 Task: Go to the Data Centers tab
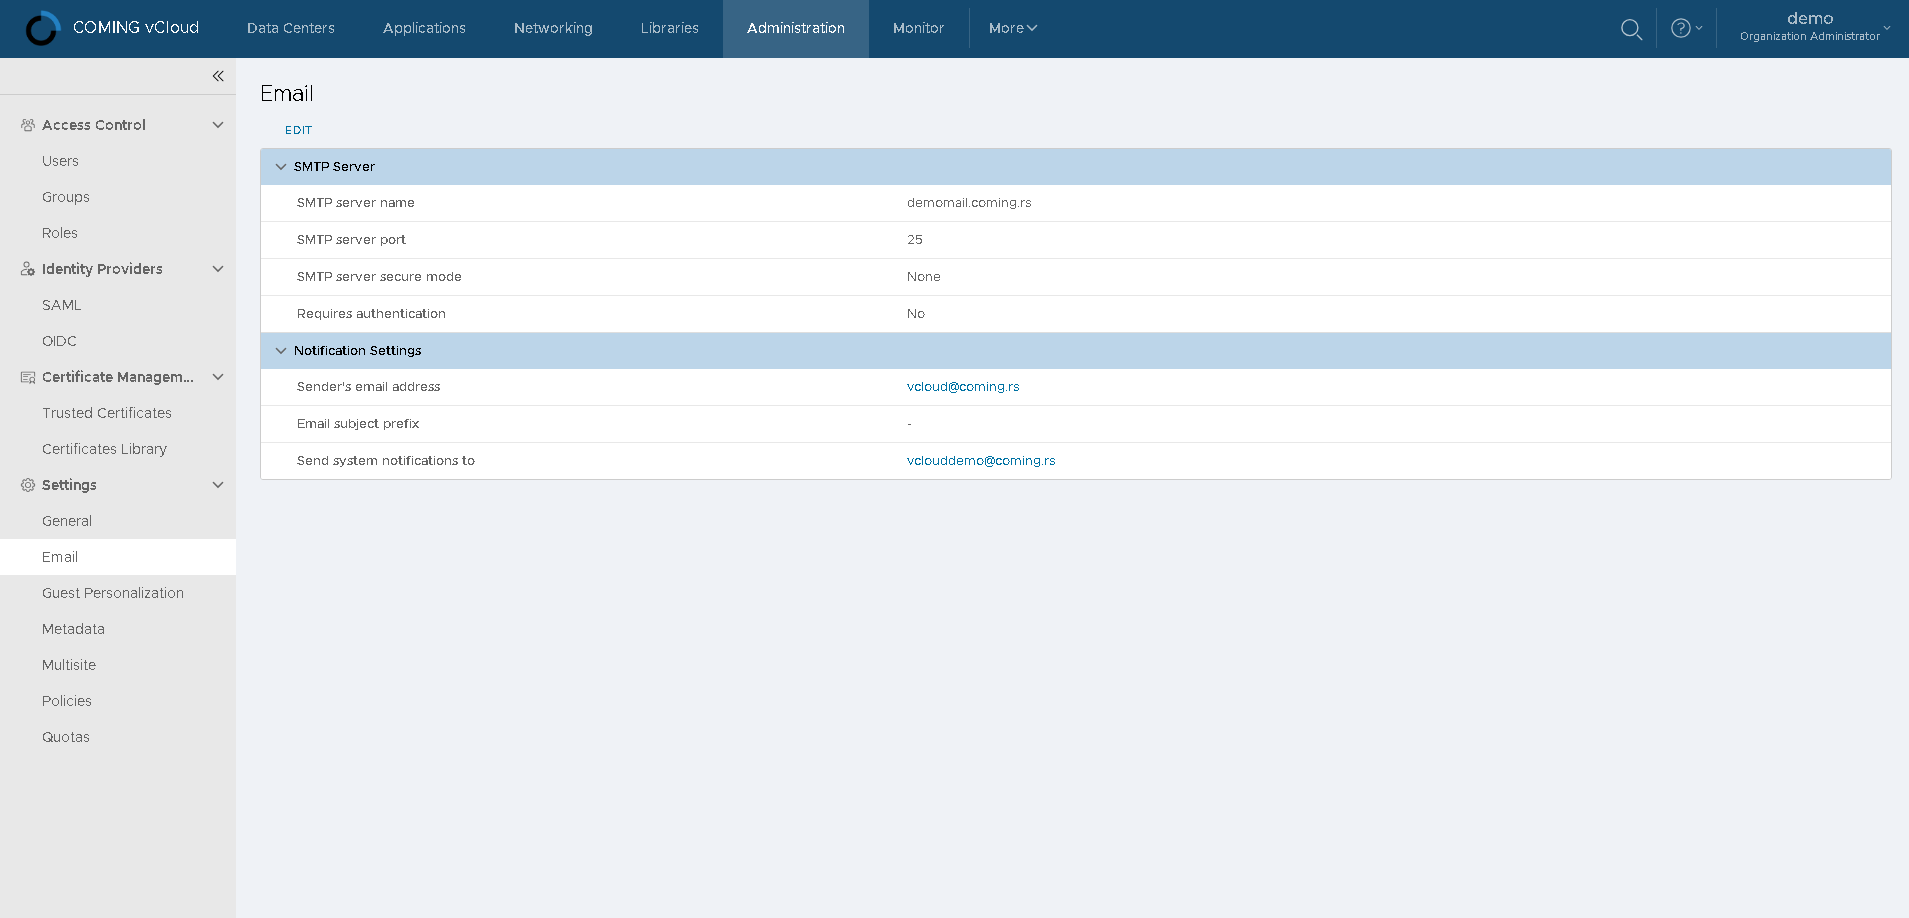click(291, 28)
